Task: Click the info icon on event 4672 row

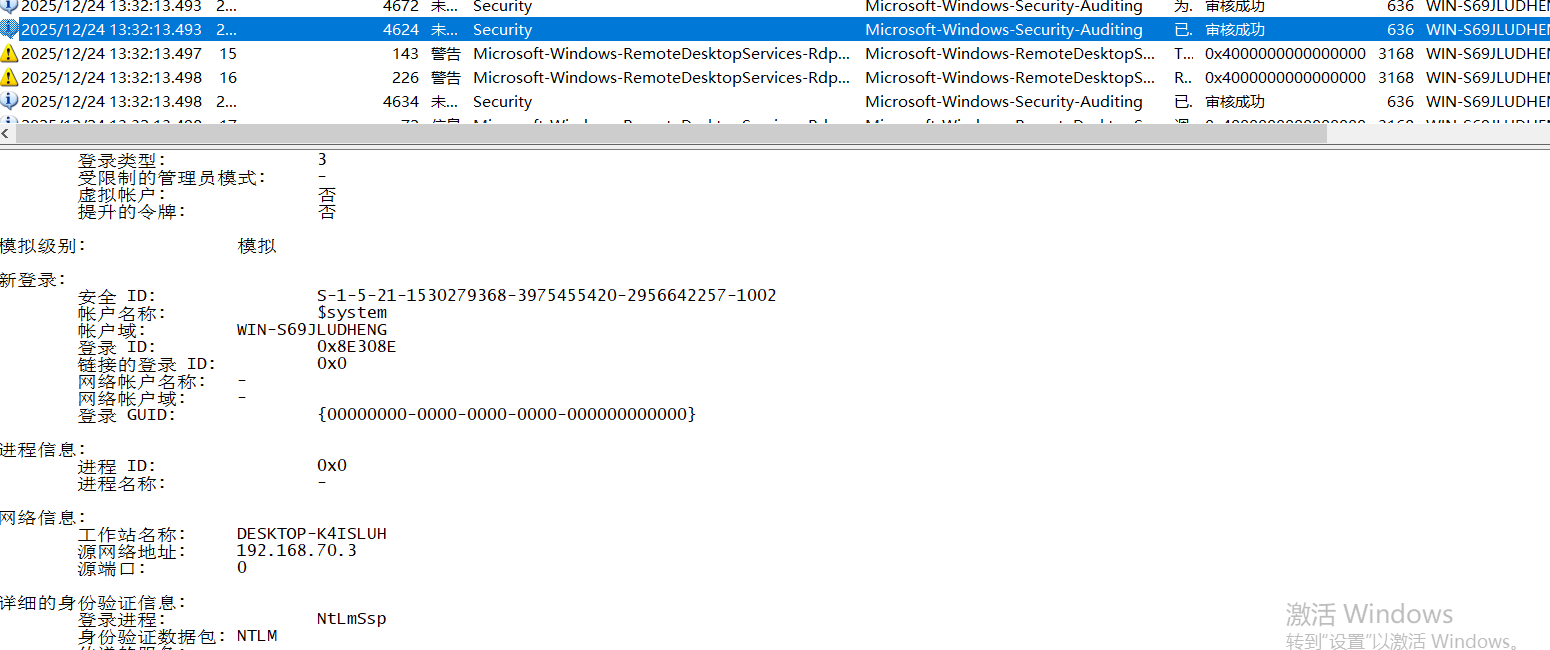Action: point(9,6)
